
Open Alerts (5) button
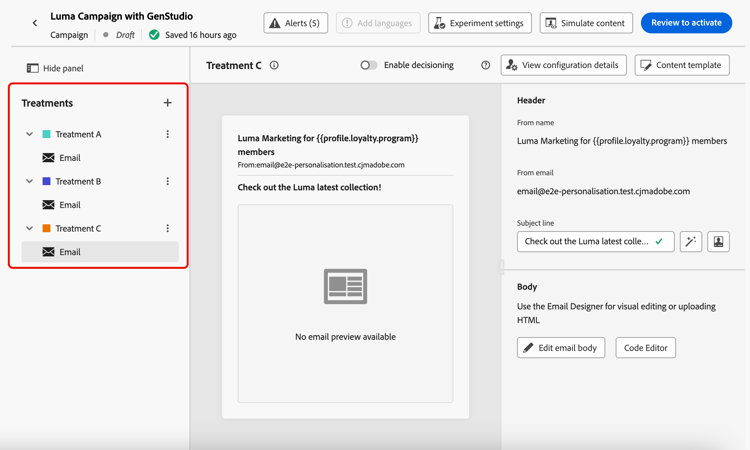(296, 23)
